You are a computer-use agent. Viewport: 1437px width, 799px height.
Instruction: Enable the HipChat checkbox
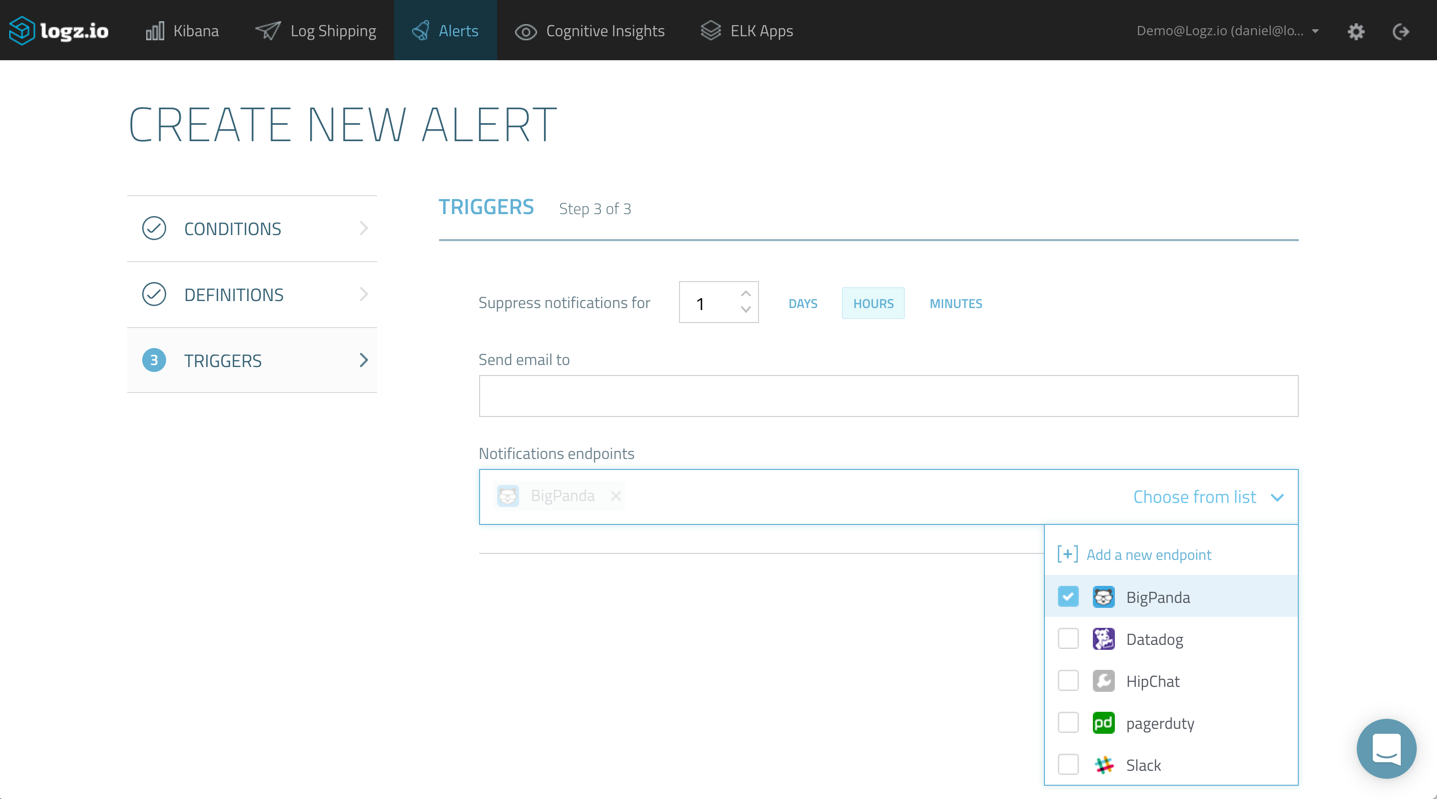[1068, 681]
